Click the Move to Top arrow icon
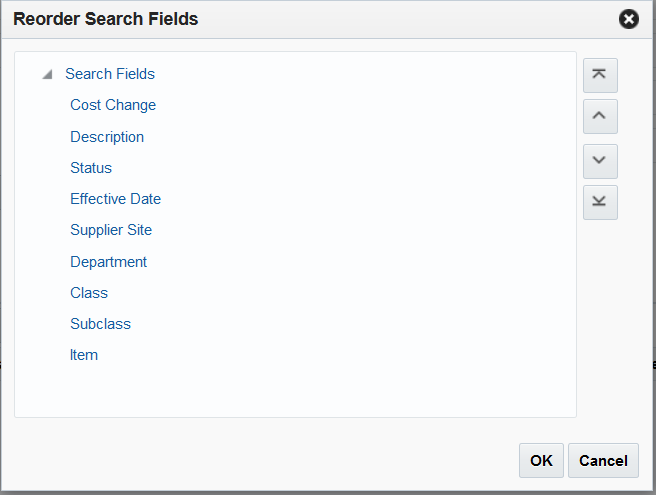The height and width of the screenshot is (495, 656). click(x=600, y=75)
